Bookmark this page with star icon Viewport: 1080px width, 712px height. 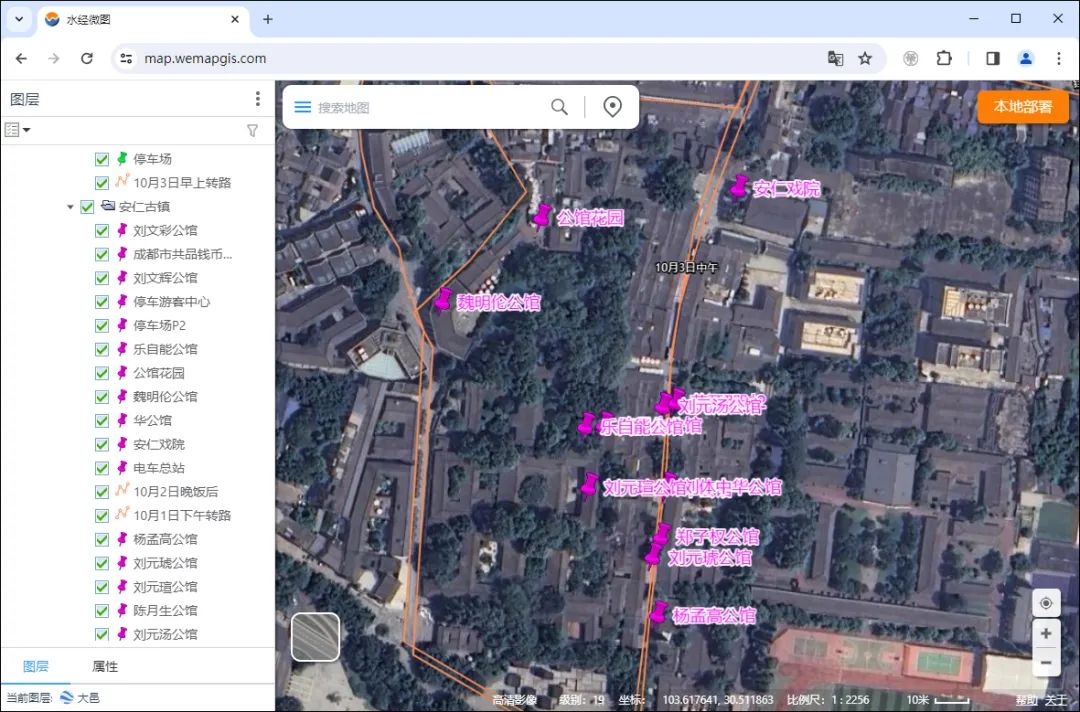(x=865, y=59)
